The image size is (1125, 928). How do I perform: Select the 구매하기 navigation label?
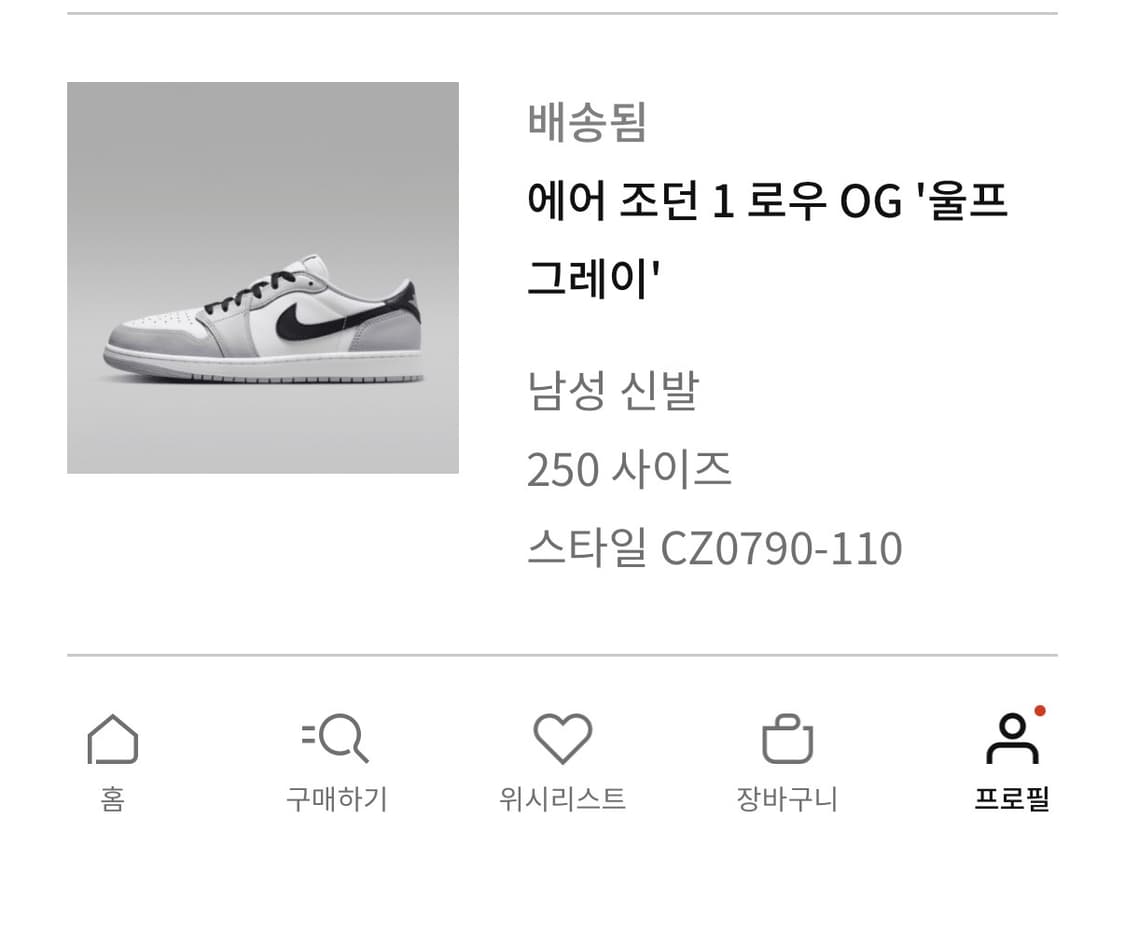point(337,799)
